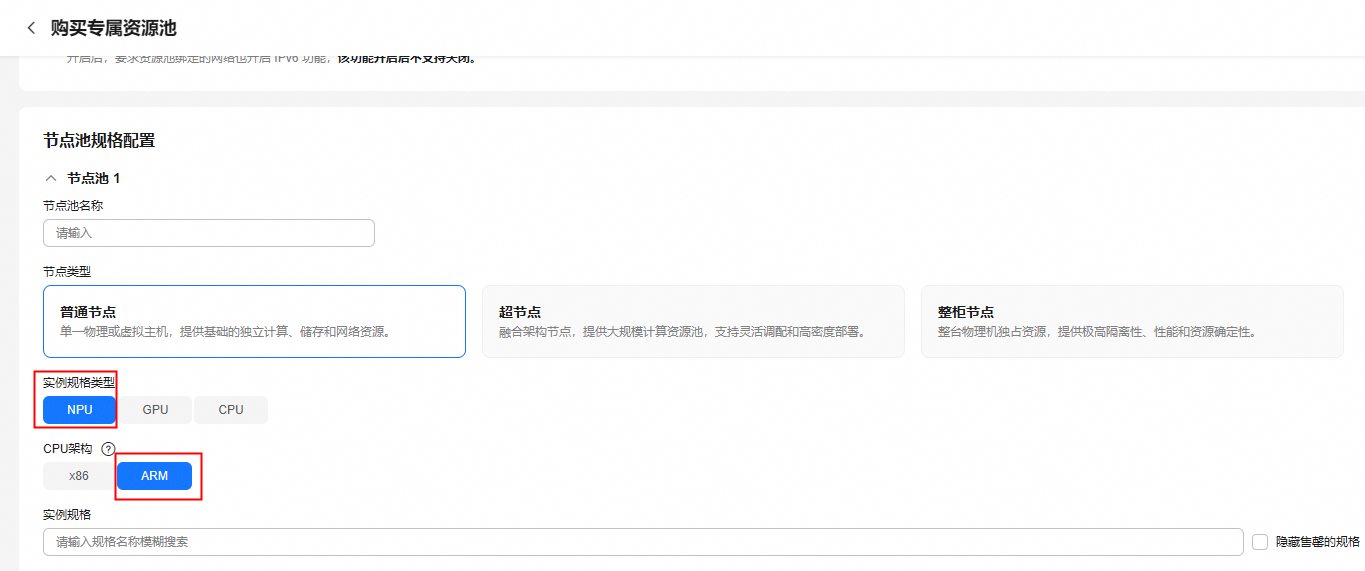1365x571 pixels.
Task: Go back using the header arrow icon
Action: tap(31, 28)
